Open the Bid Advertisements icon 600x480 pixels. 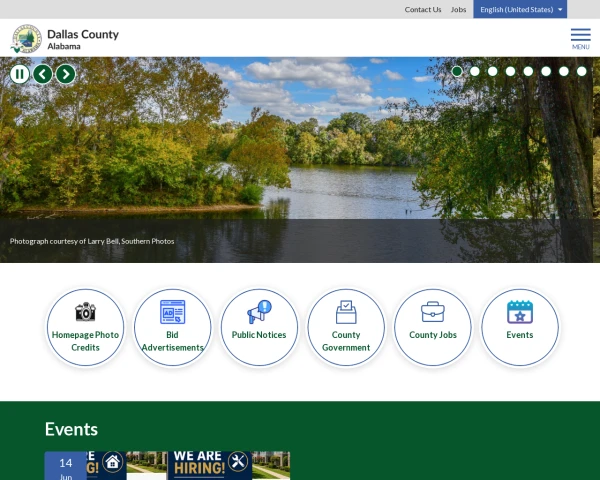[x=172, y=312]
